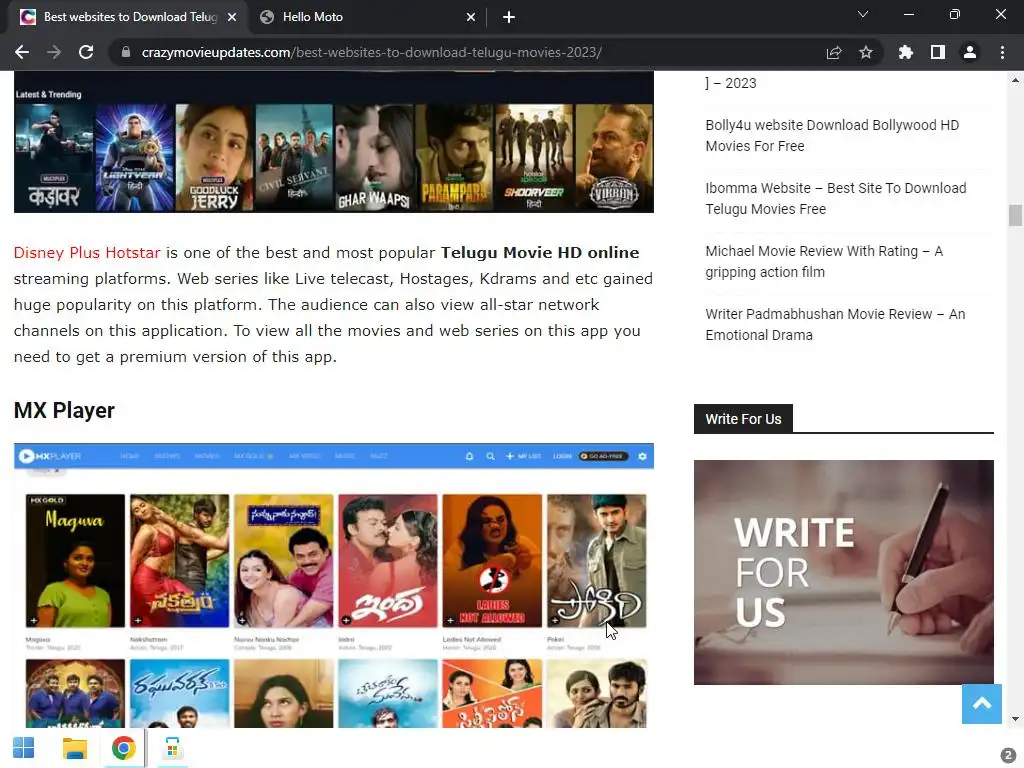Share this page via share icon
The image size is (1024, 768).
coord(834,52)
